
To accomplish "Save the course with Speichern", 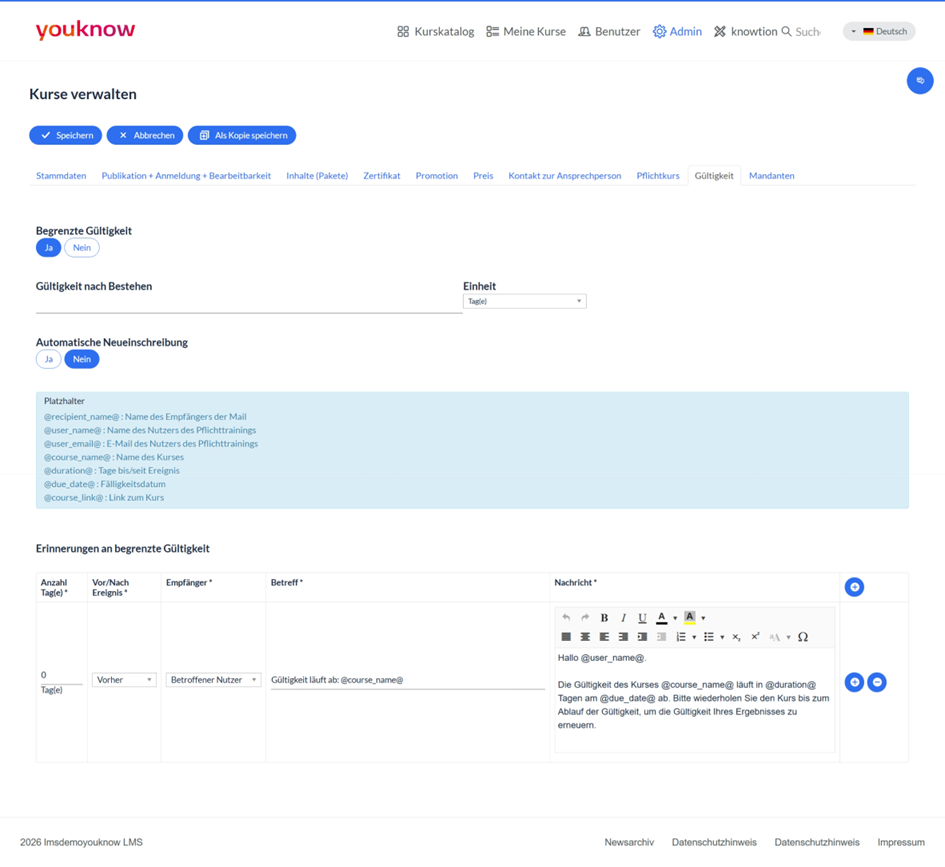I will tap(66, 136).
